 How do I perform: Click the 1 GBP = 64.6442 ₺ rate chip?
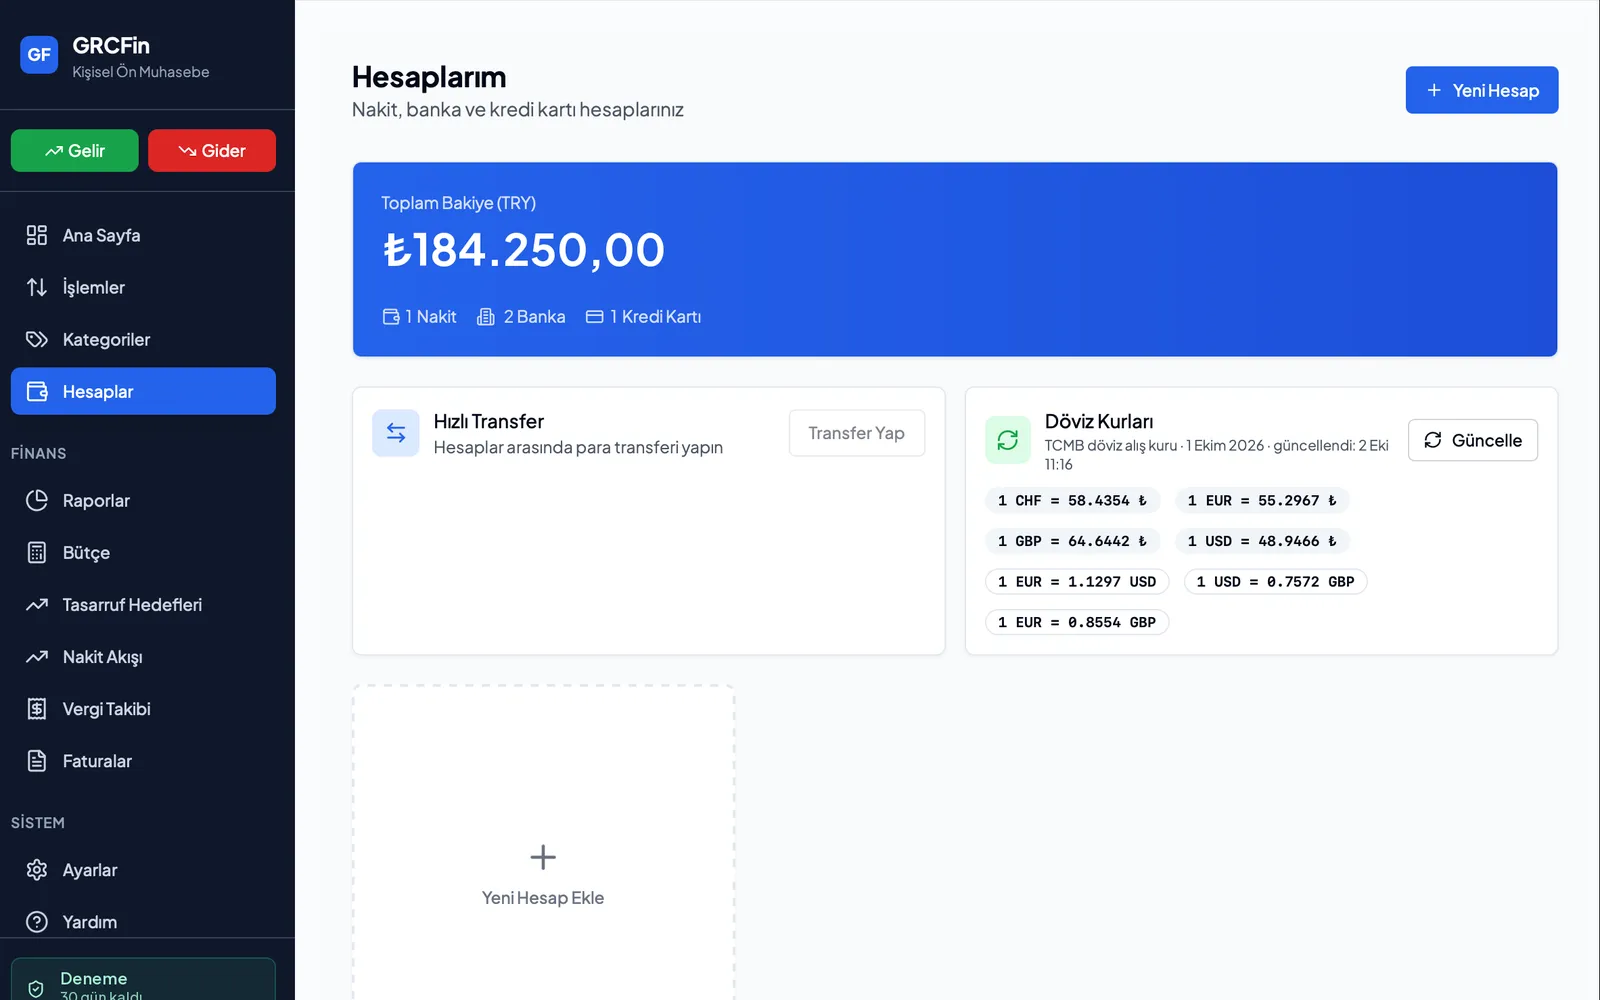coord(1072,541)
